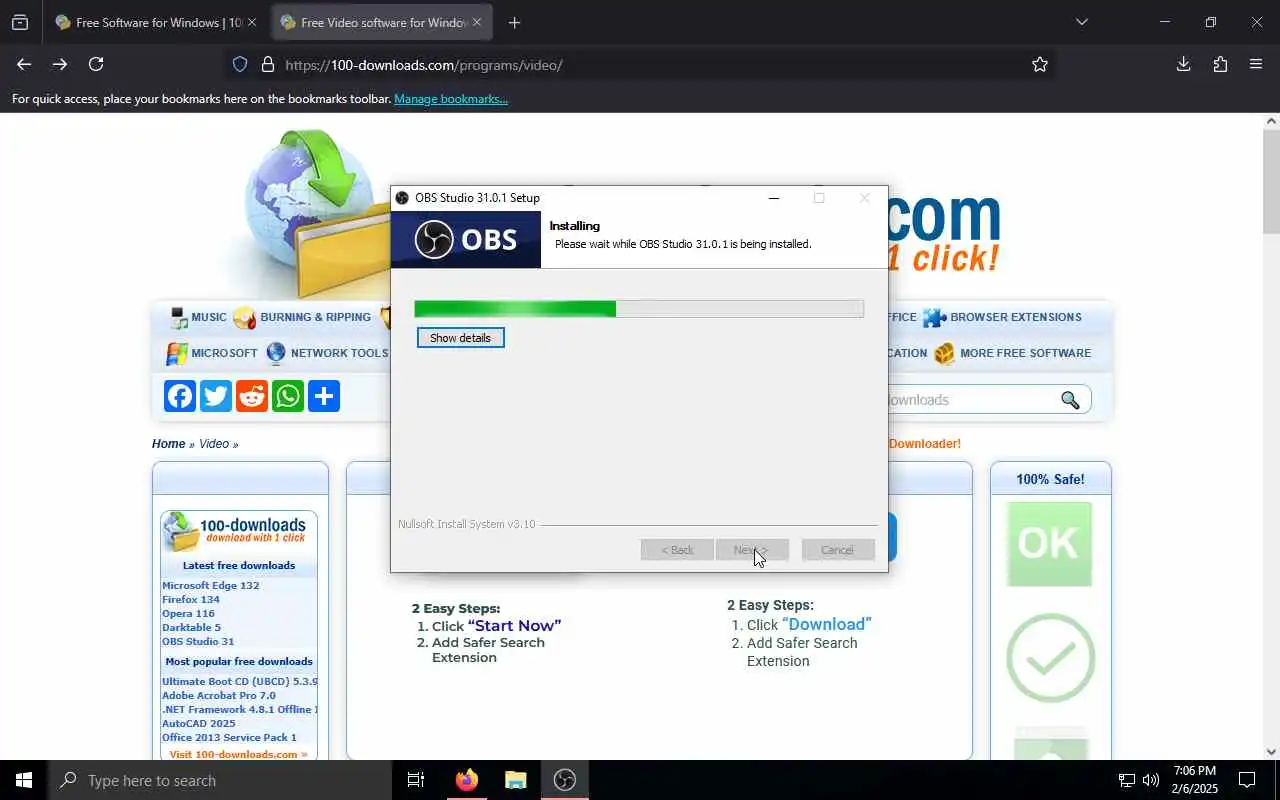Click the Show details button
This screenshot has height=800, width=1280.
pyautogui.click(x=460, y=338)
